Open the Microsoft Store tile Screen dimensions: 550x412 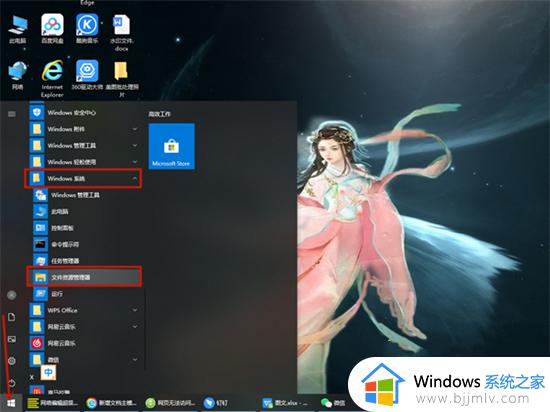[x=172, y=146]
